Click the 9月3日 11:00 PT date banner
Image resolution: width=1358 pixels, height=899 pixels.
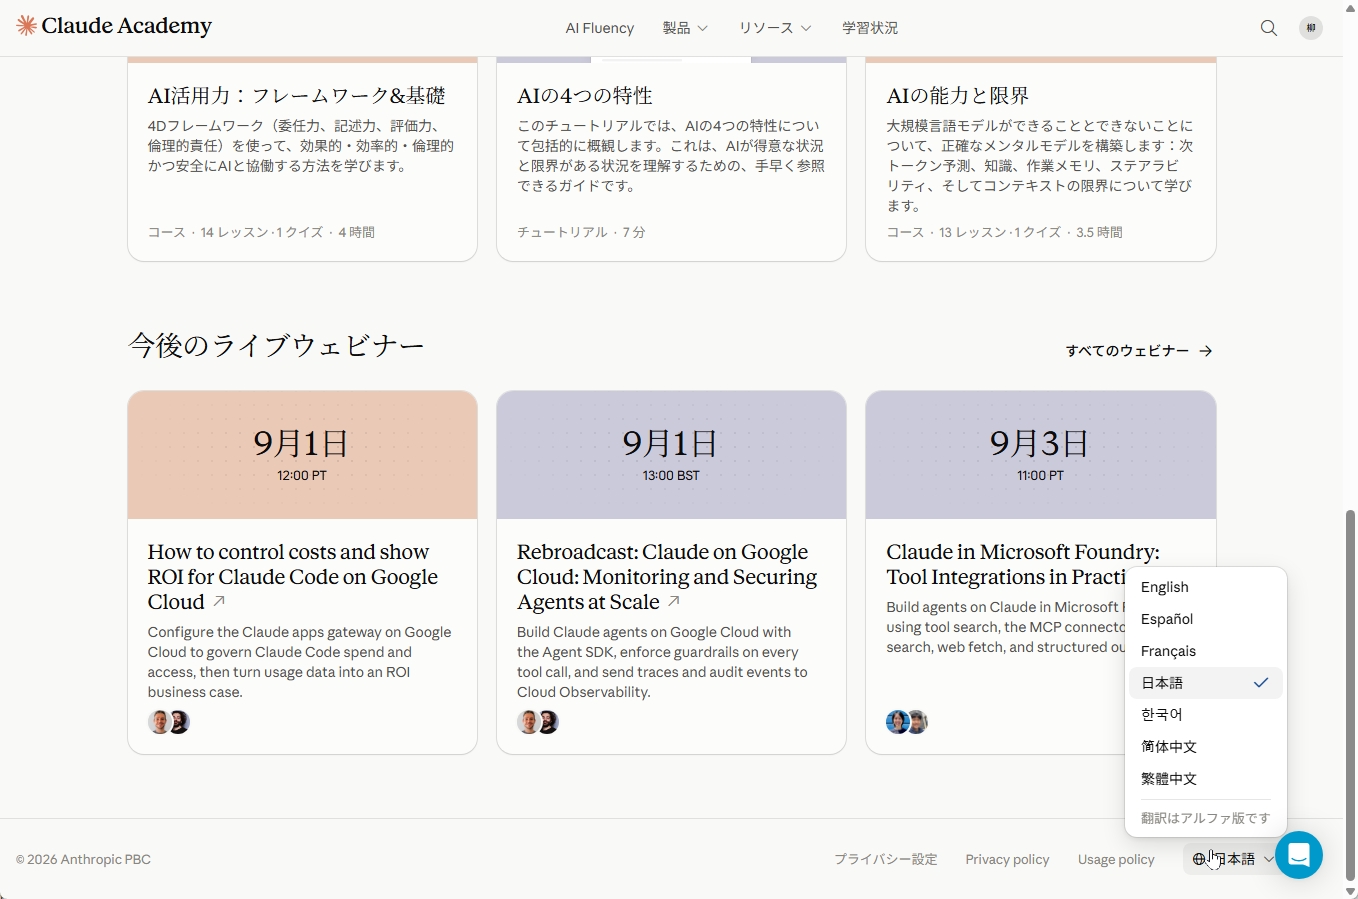coord(1041,455)
